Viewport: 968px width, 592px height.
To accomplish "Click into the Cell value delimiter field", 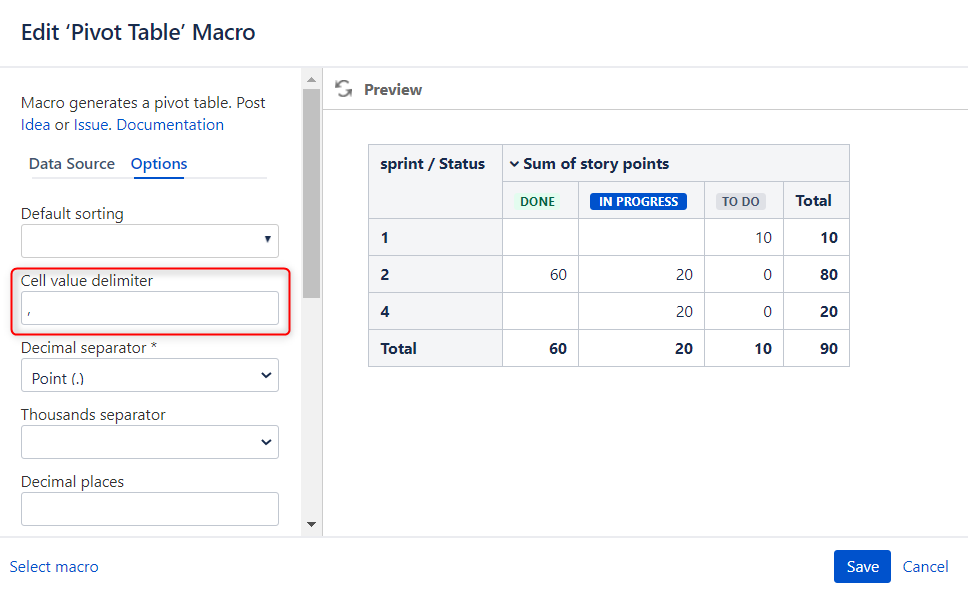I will pos(149,308).
